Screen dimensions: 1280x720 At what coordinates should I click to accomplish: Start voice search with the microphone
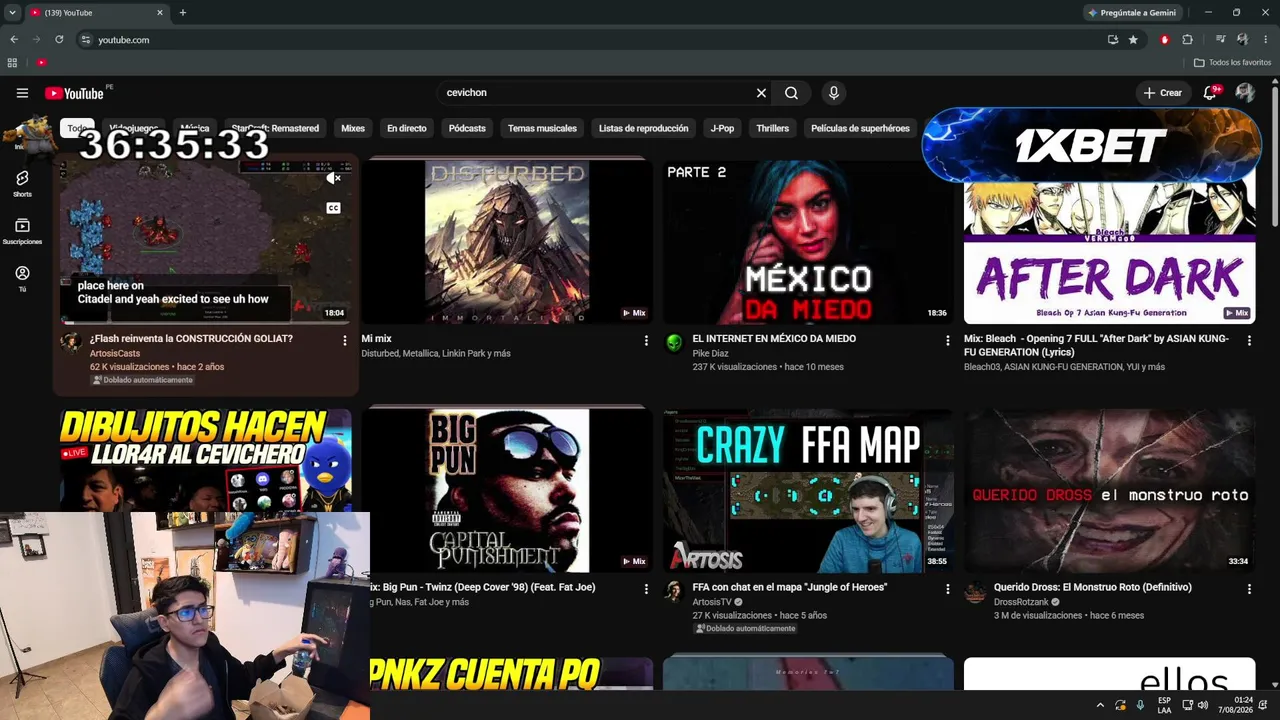click(834, 93)
